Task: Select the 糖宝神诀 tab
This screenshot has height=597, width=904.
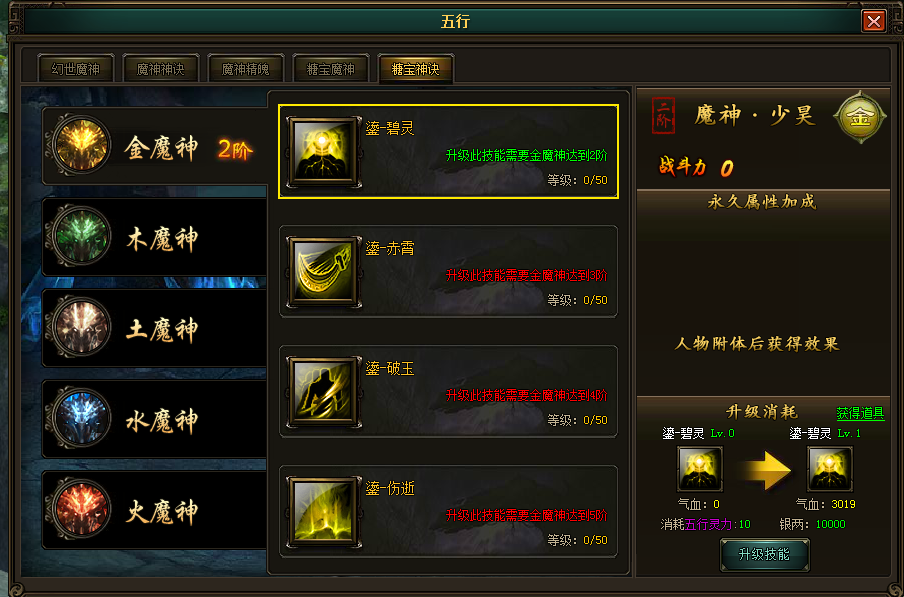Action: pos(416,69)
